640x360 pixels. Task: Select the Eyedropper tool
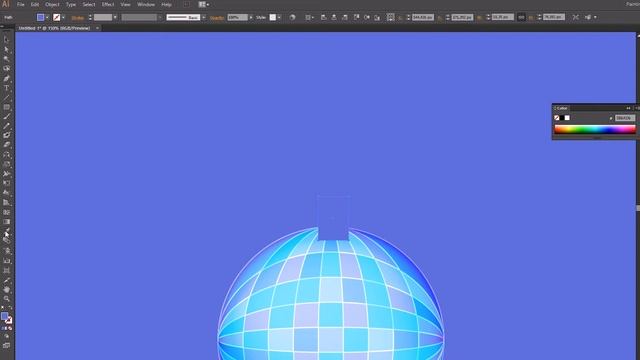pos(6,231)
